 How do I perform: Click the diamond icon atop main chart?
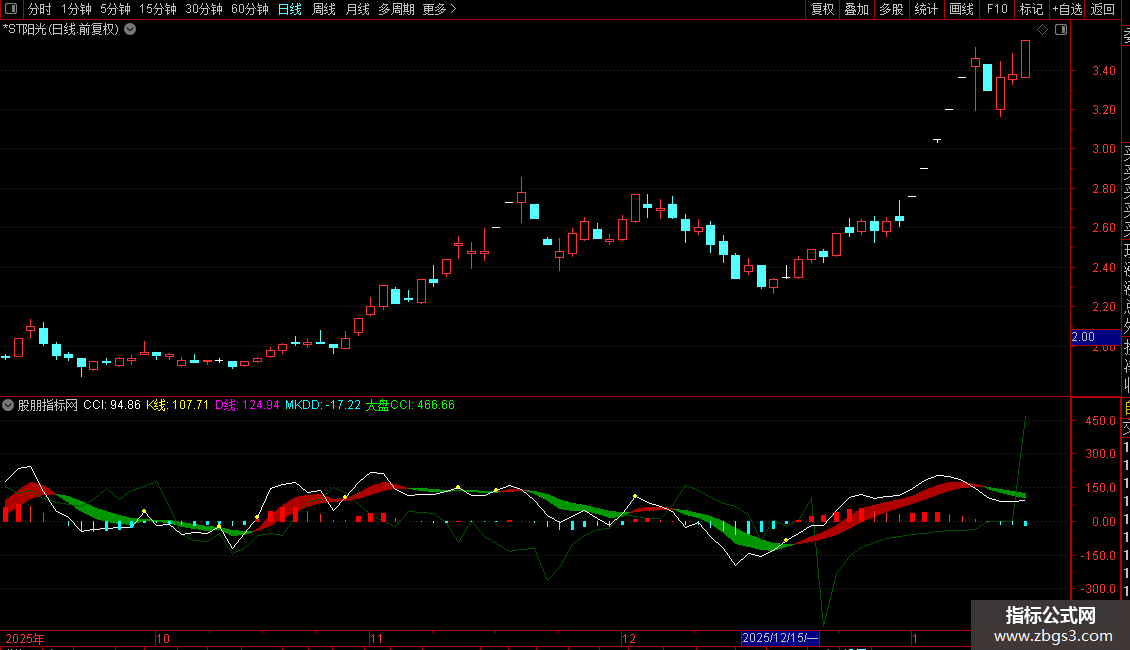pyautogui.click(x=1042, y=30)
